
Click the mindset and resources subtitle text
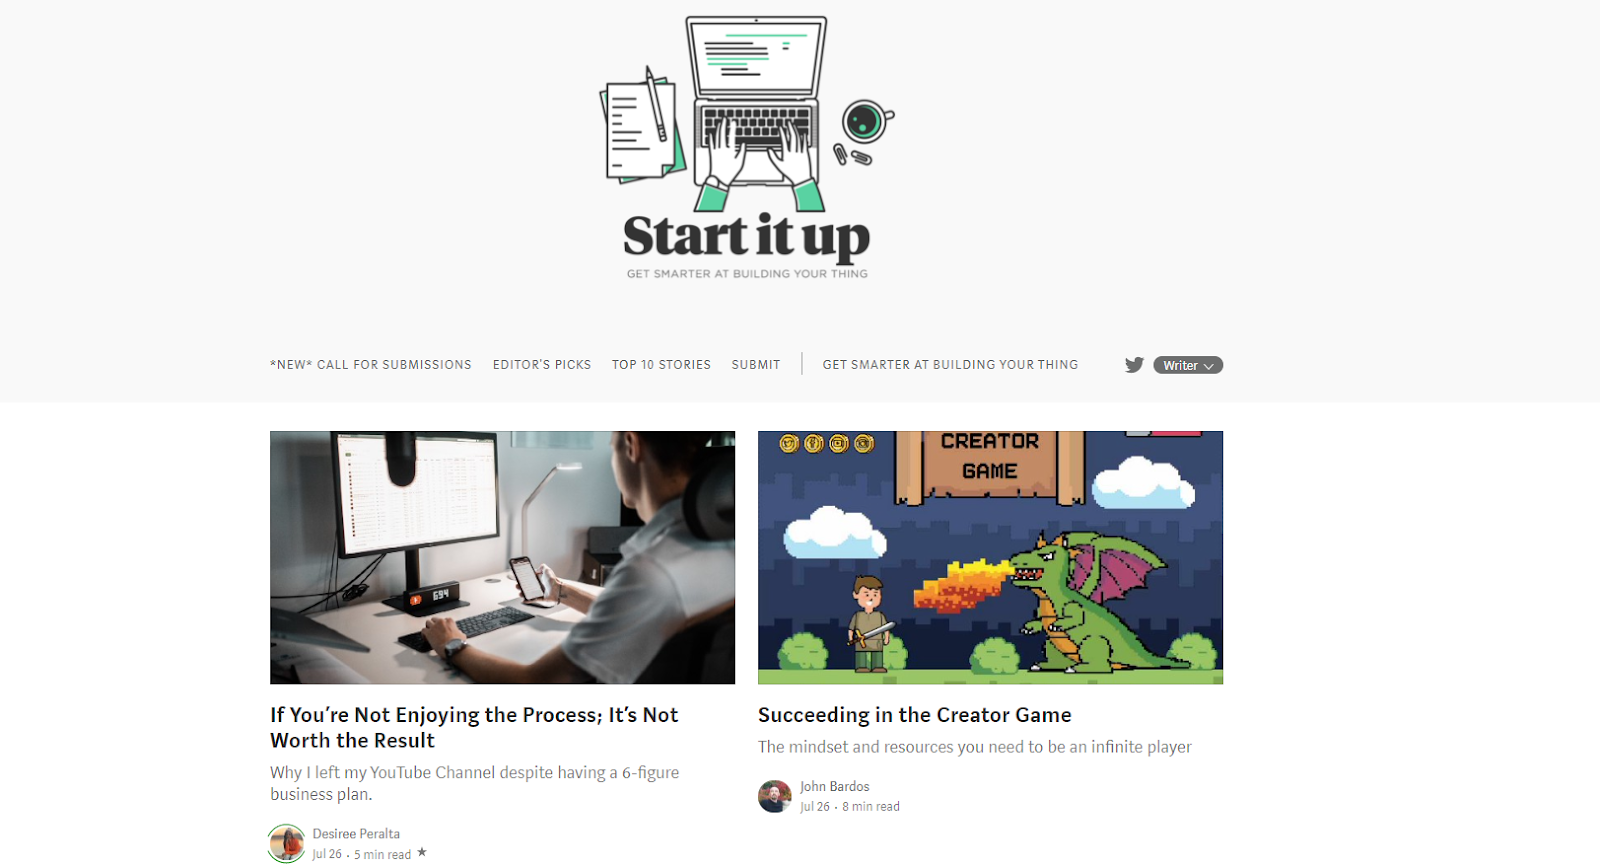975,747
